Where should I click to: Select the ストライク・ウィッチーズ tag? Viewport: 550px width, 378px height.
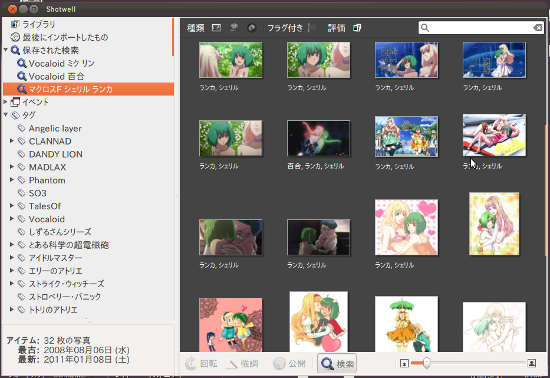[x=88, y=284]
